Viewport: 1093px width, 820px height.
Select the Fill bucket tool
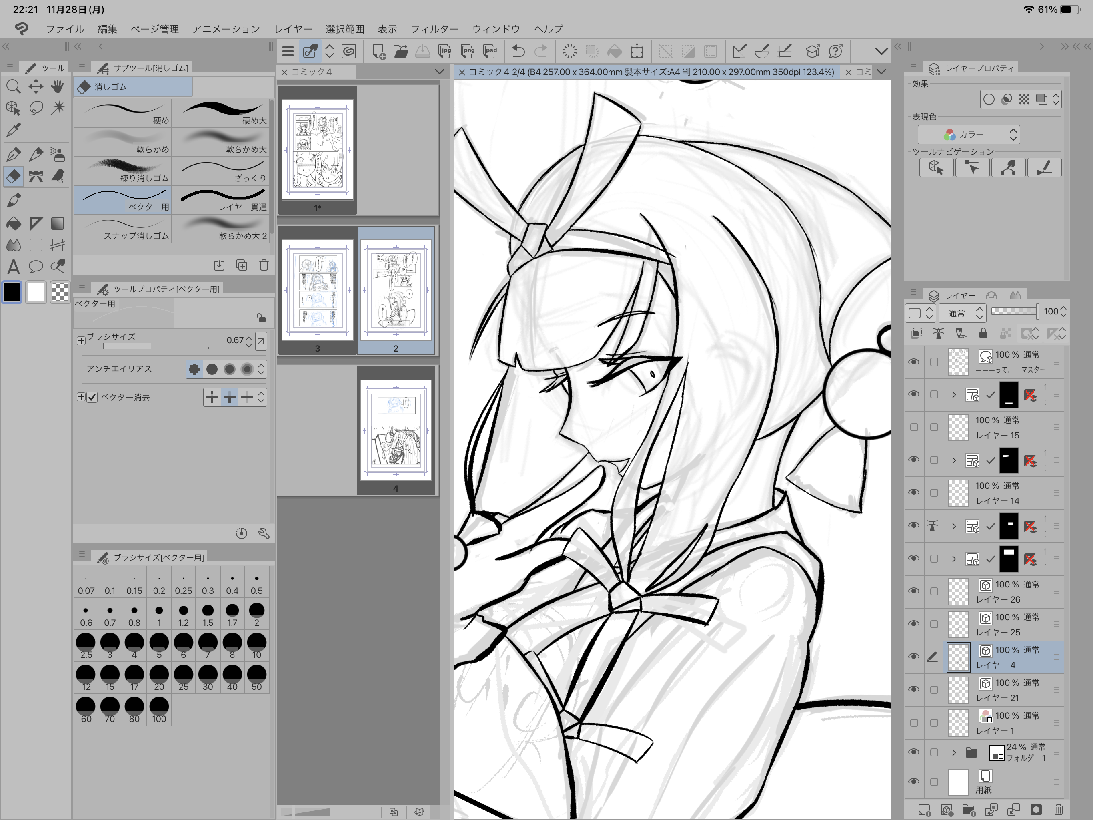click(13, 222)
